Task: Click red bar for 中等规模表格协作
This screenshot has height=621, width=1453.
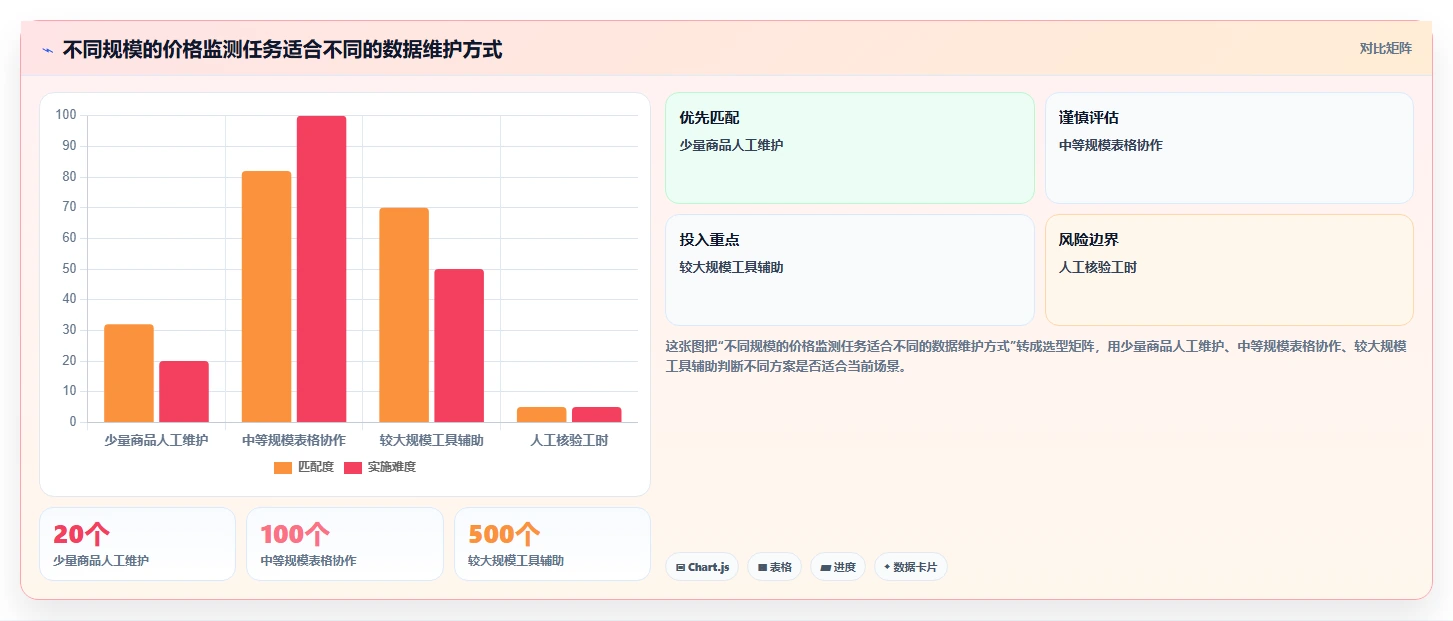Action: click(x=321, y=269)
